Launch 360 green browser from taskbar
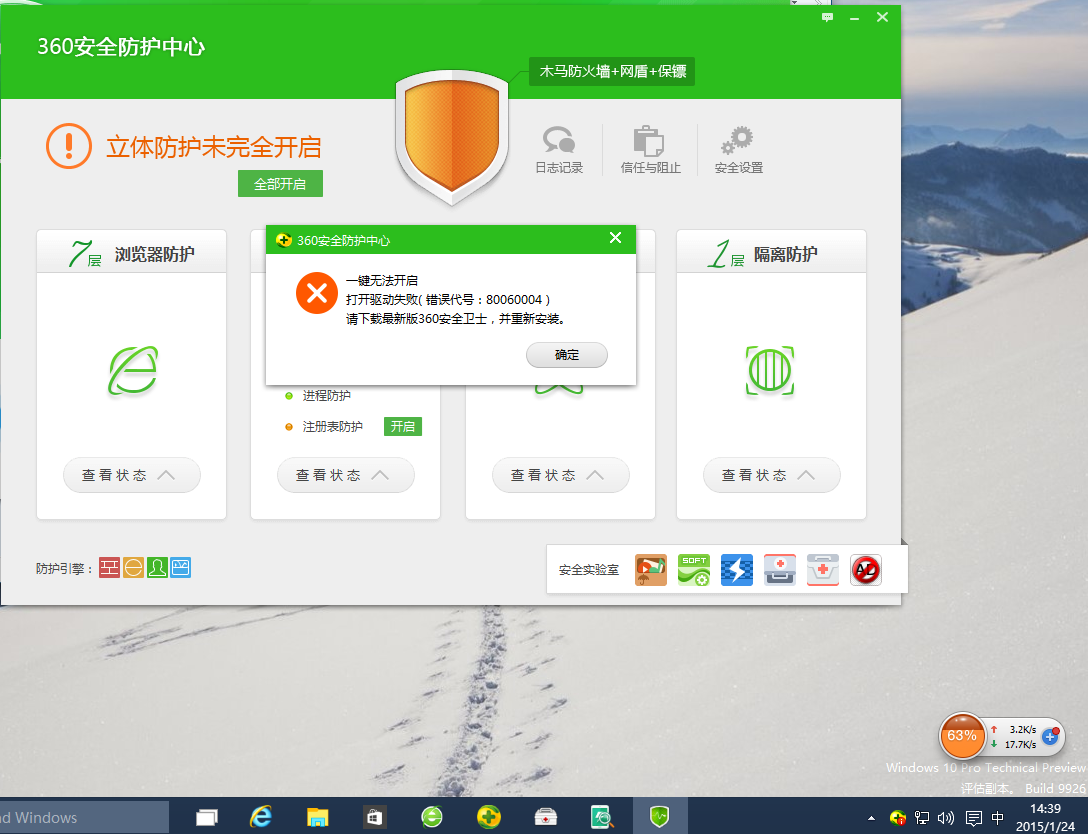The width and height of the screenshot is (1088, 834). point(432,817)
